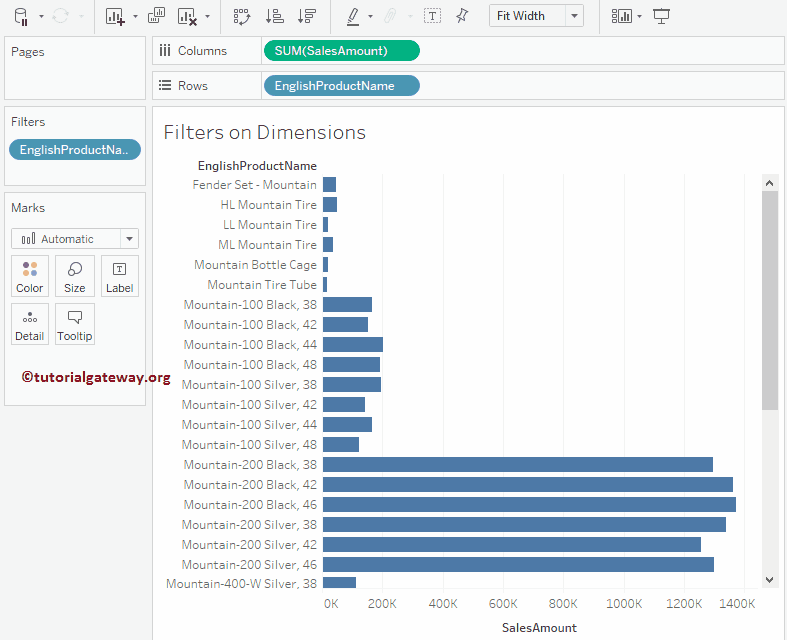Toggle Show Mark Labels

[432, 16]
